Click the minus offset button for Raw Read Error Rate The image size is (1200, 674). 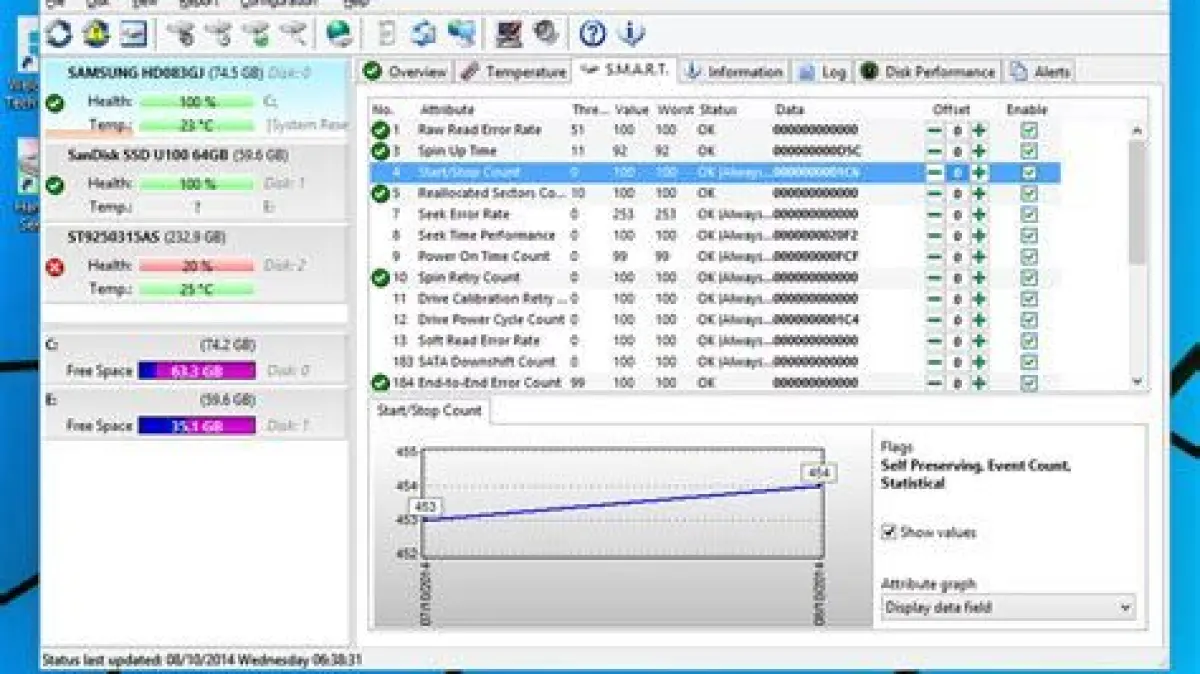point(934,130)
